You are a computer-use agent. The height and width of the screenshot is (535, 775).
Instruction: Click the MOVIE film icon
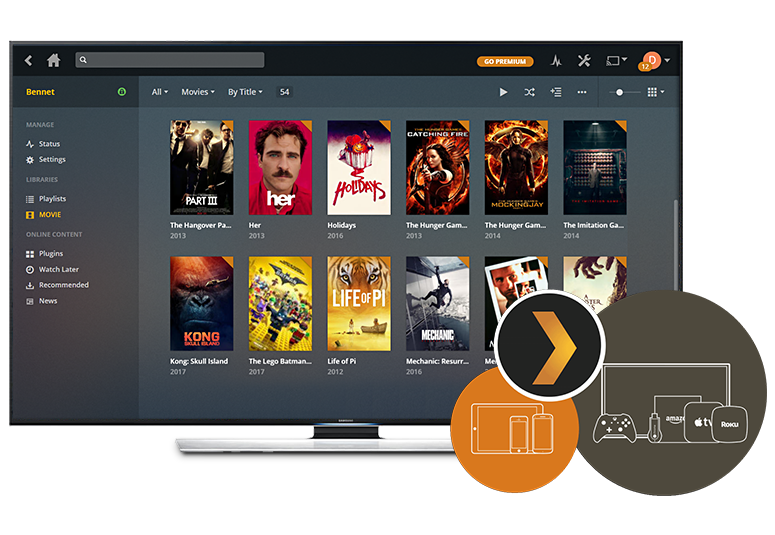[30, 215]
